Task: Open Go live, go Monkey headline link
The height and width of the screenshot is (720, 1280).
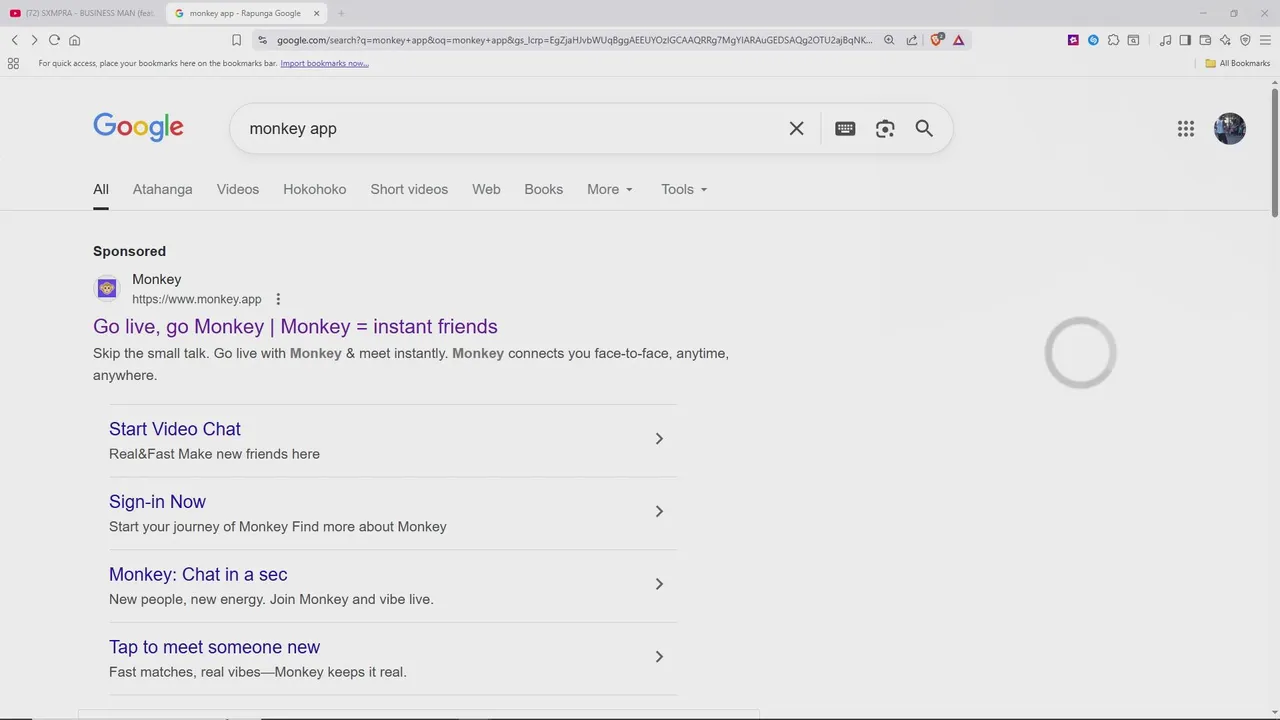Action: (x=295, y=326)
